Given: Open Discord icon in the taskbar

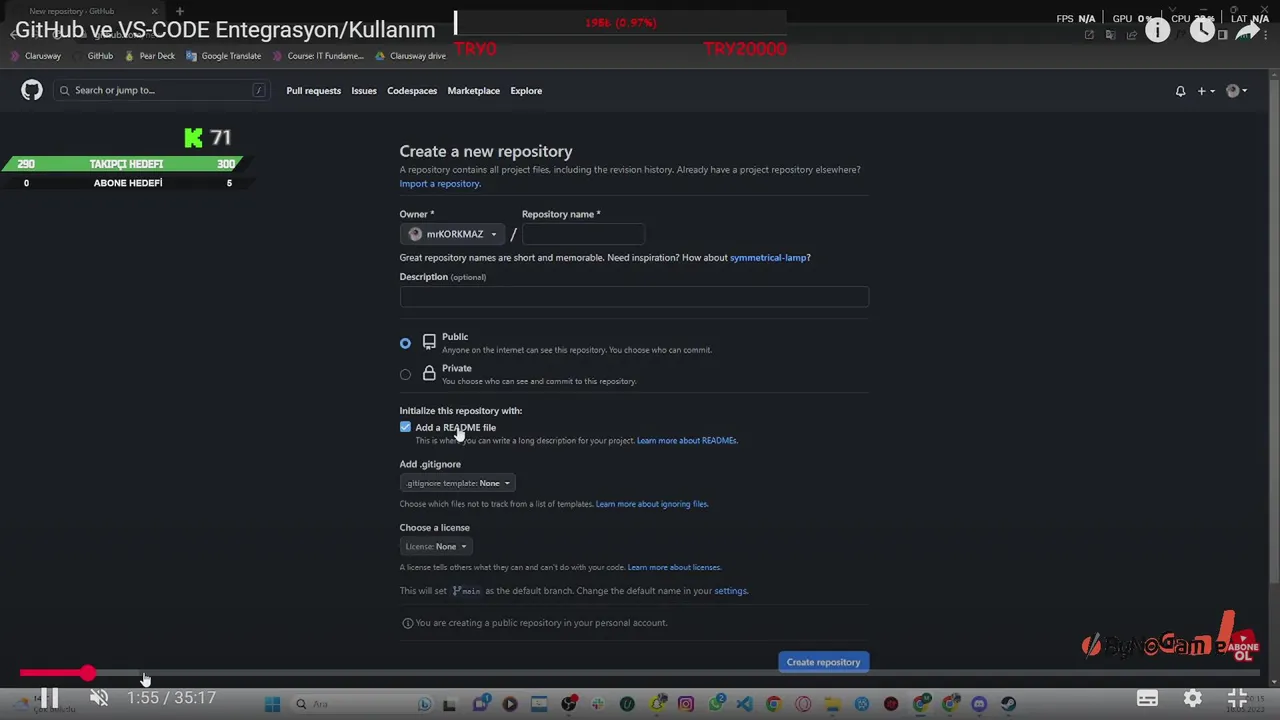Looking at the screenshot, I should pyautogui.click(x=979, y=704).
